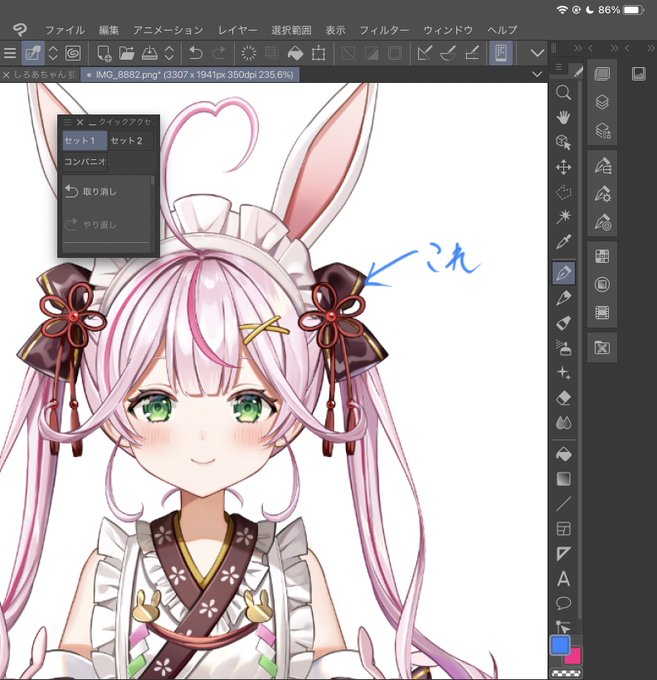The height and width of the screenshot is (680, 657).
Task: Open the tool palette menu button
Action: (559, 67)
